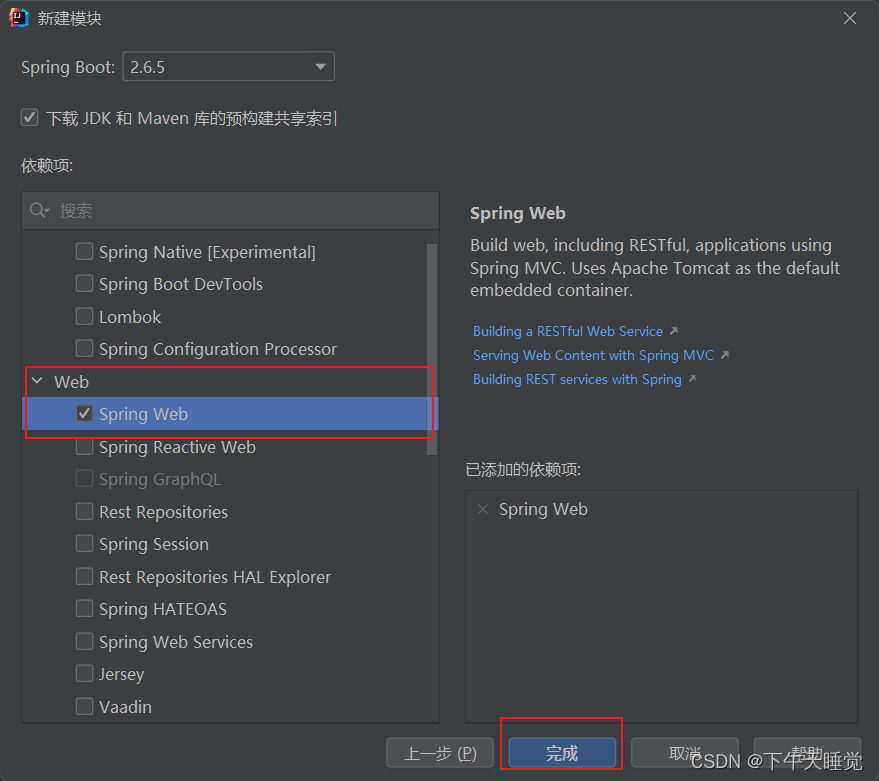Image resolution: width=879 pixels, height=781 pixels.
Task: Click the Cancel (取消) button
Action: (684, 752)
